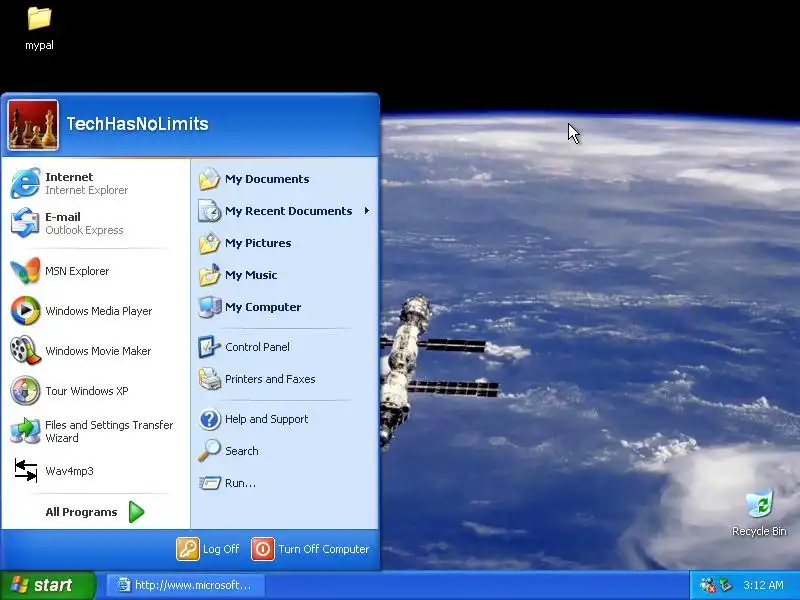Click the Windows Media Player label

pyautogui.click(x=98, y=311)
